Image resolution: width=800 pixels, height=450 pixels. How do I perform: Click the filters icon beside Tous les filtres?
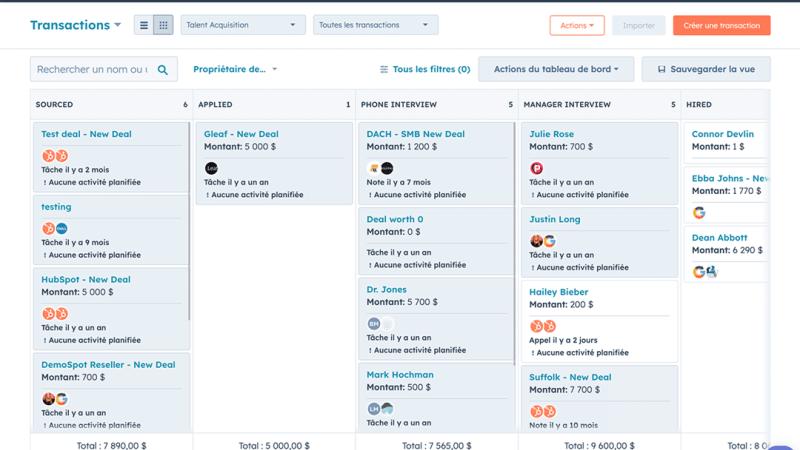(x=384, y=69)
